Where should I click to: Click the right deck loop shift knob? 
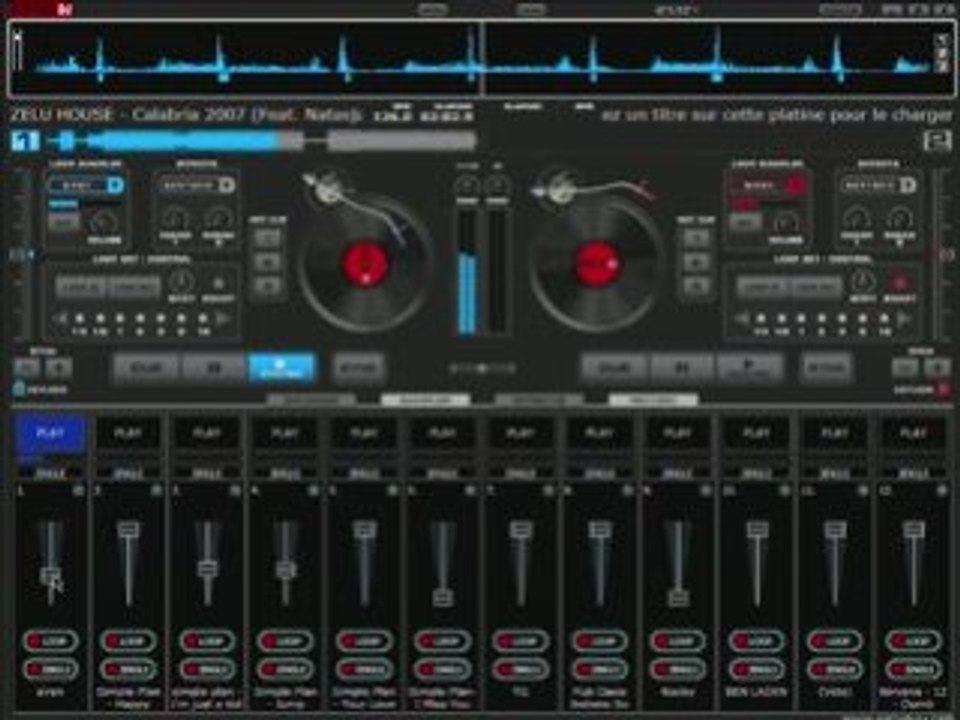(862, 282)
